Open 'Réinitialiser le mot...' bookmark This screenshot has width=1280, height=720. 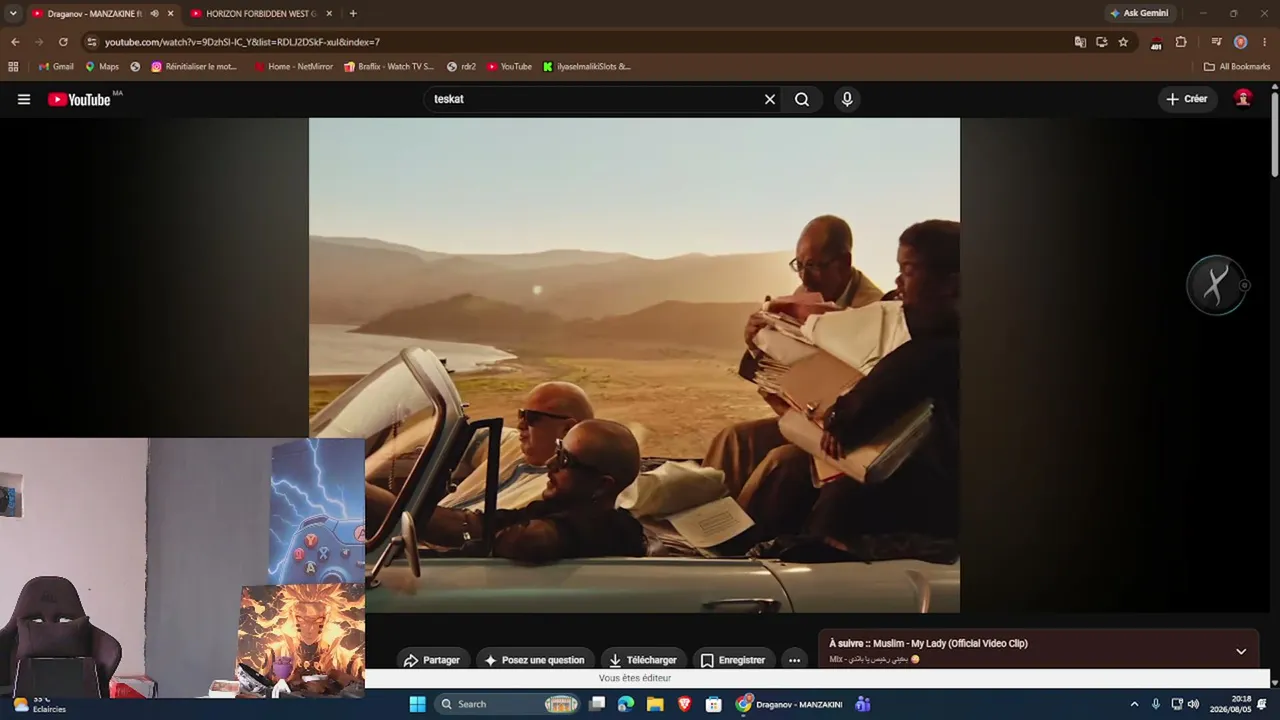tap(194, 67)
